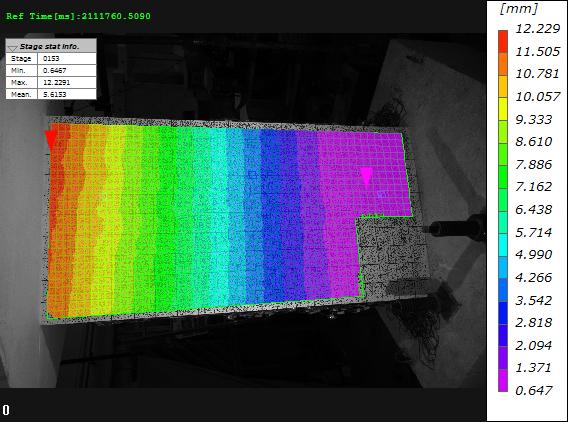The height and width of the screenshot is (422, 568).
Task: Click the magenta minimum displacement marker
Action: click(x=367, y=175)
